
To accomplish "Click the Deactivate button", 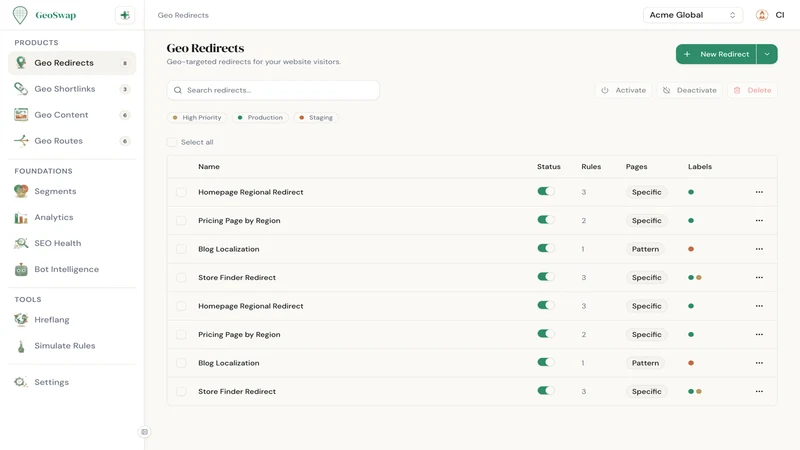I will tap(690, 90).
